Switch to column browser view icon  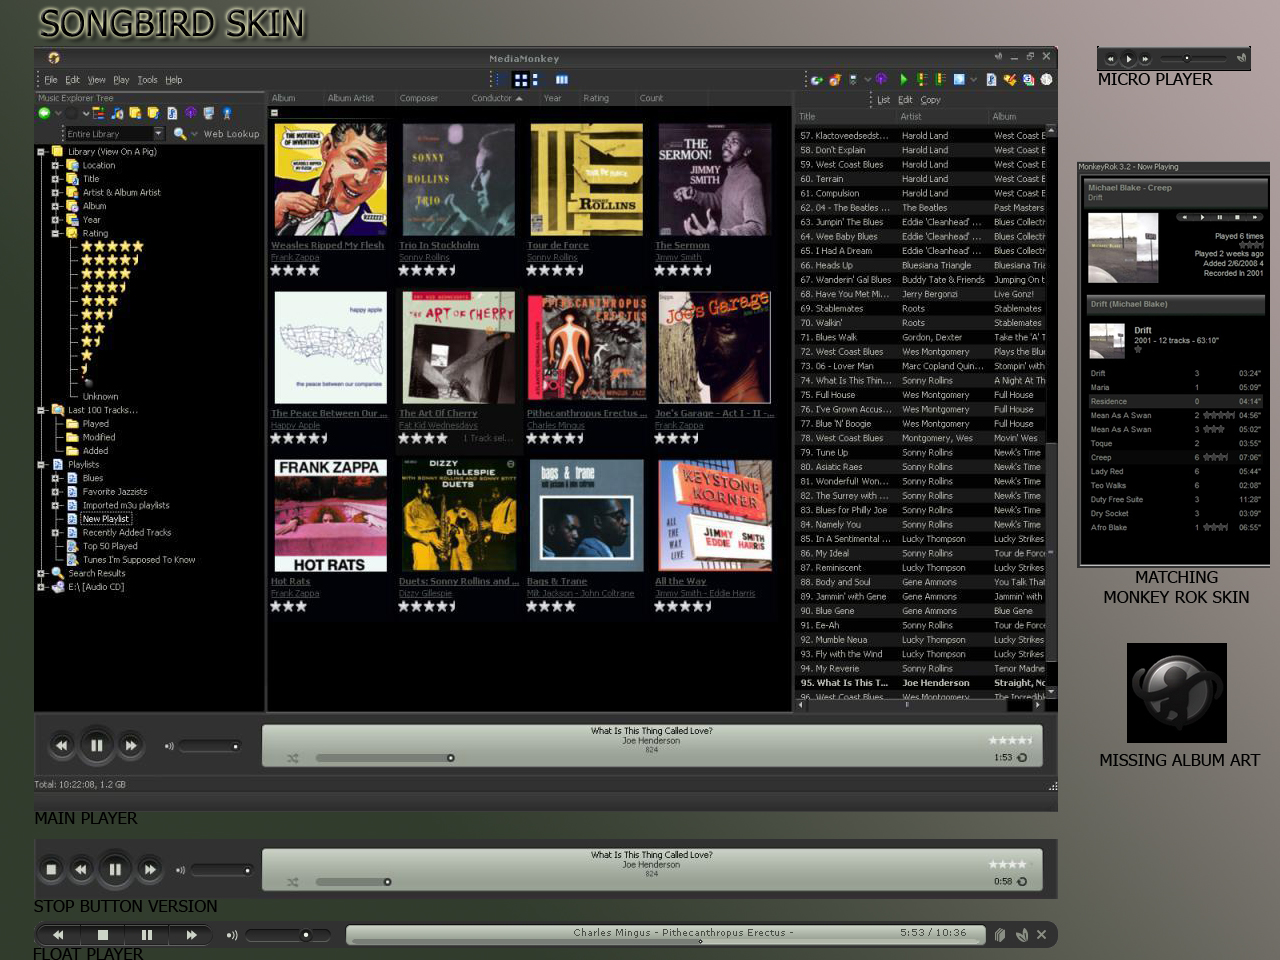[x=562, y=79]
